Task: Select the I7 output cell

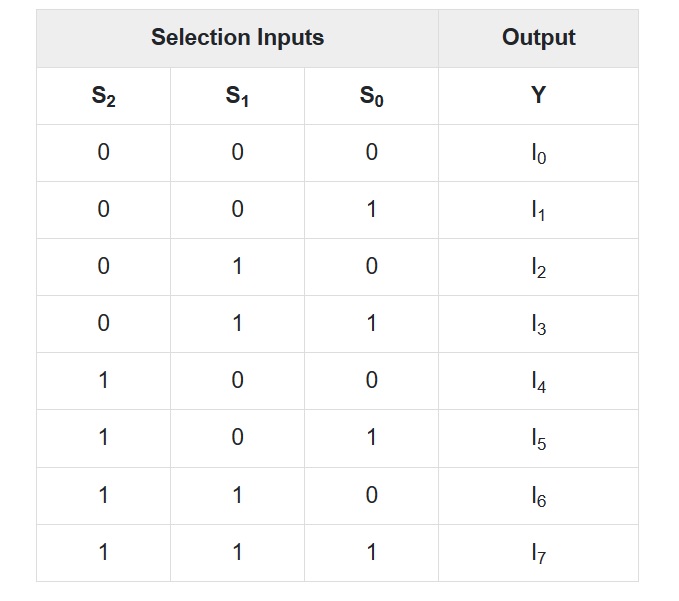Action: [538, 552]
